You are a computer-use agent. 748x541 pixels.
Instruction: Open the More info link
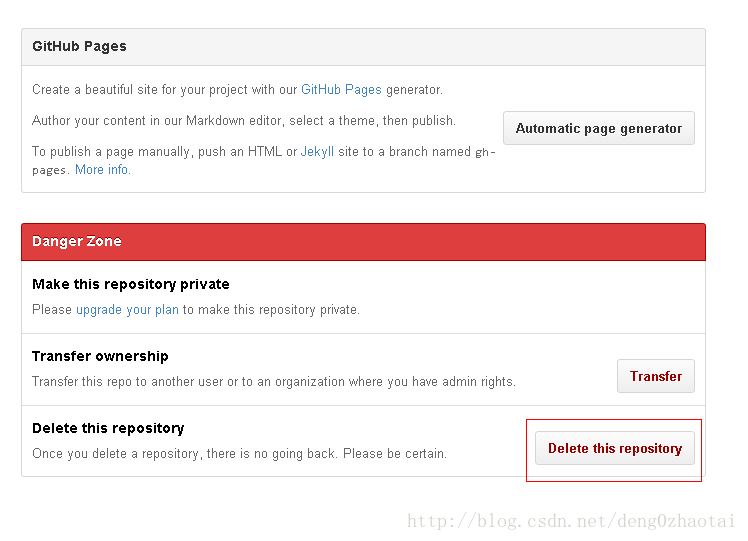[x=103, y=170]
